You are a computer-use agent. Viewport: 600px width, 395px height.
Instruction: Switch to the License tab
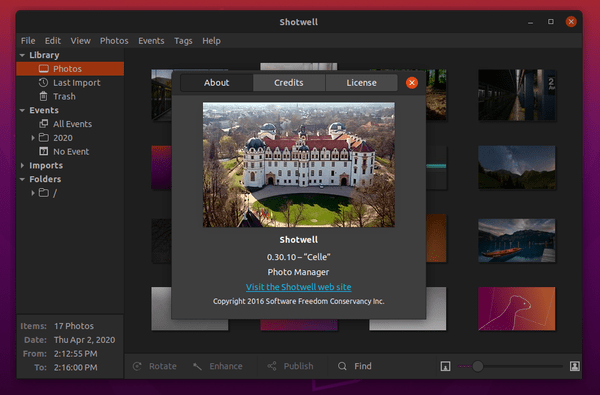(361, 83)
